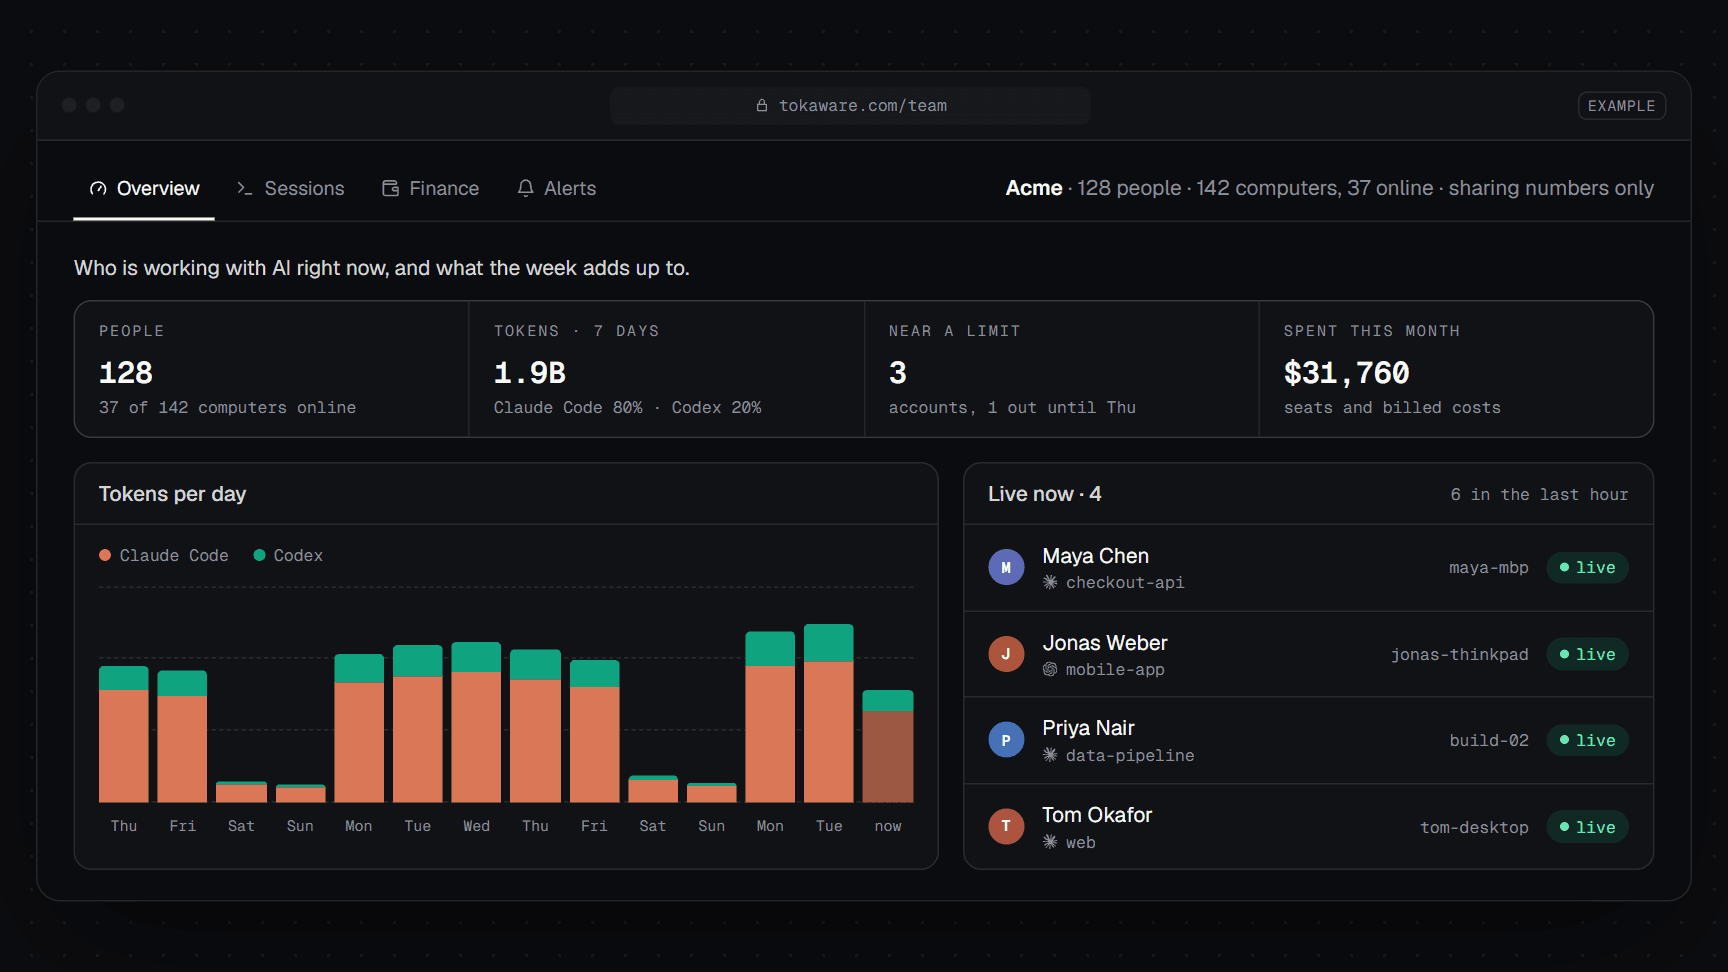Click the tom-desktop computer name

[1474, 827]
